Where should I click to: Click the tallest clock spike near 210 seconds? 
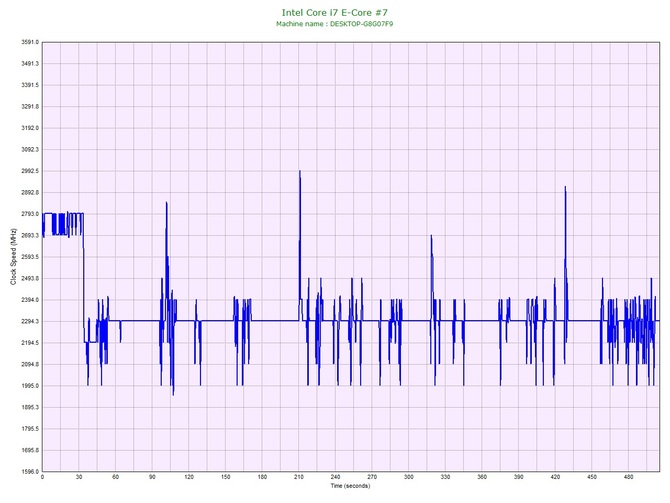pyautogui.click(x=300, y=171)
